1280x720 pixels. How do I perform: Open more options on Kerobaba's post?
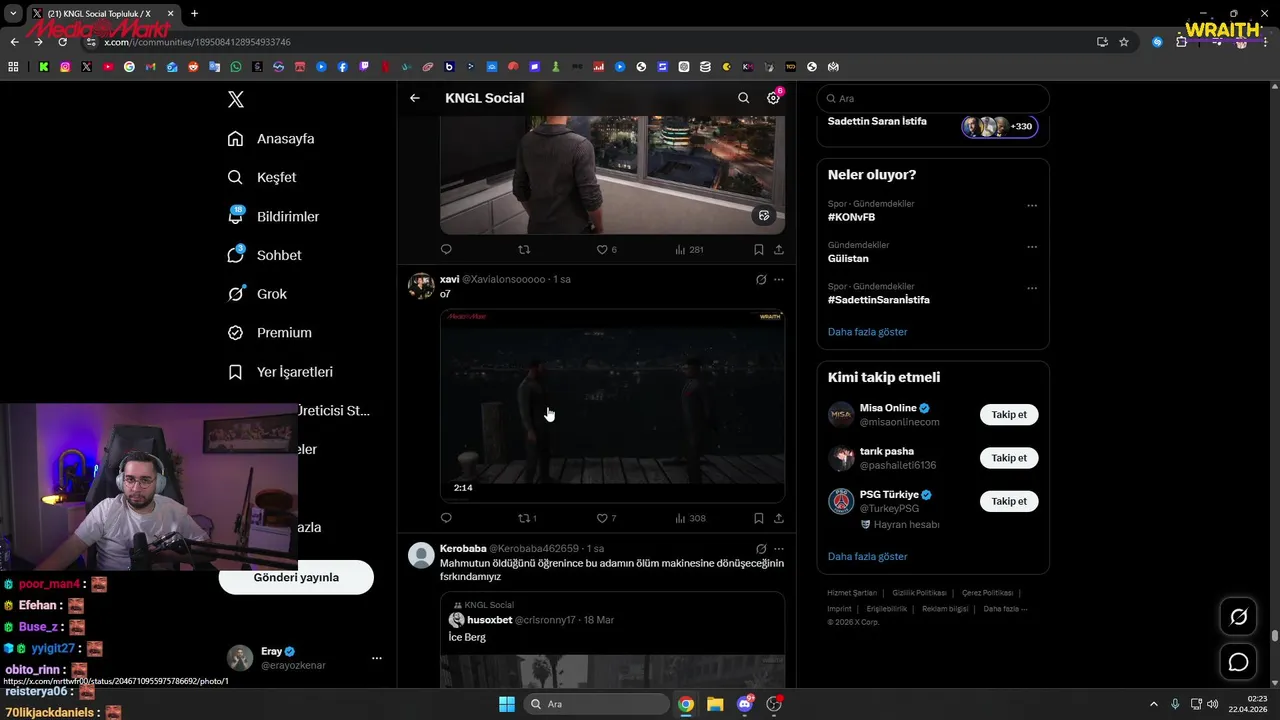779,549
